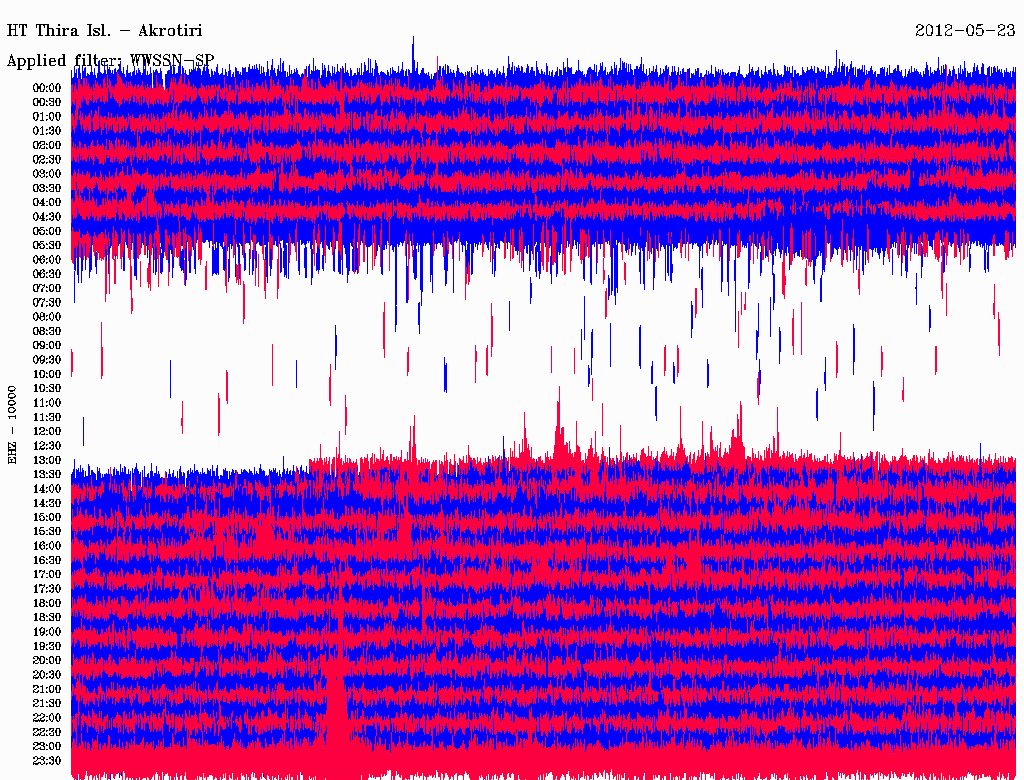Pick the 18:00 time label
1024x780 pixels.
coord(47,603)
